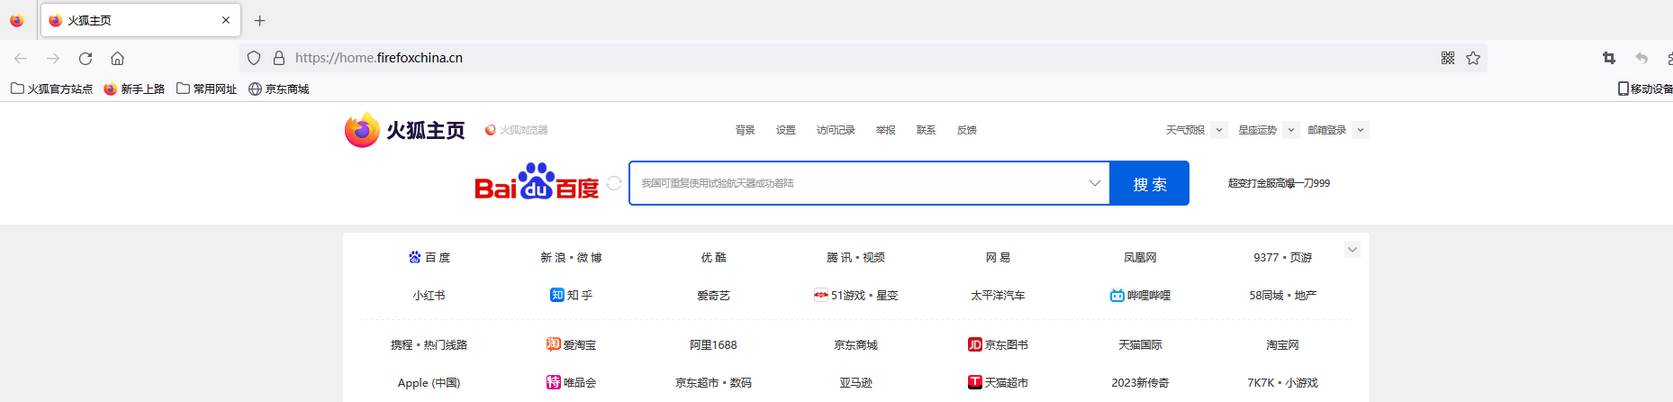
Task: Click the 天猫超市 red icon
Action: [x=975, y=382]
